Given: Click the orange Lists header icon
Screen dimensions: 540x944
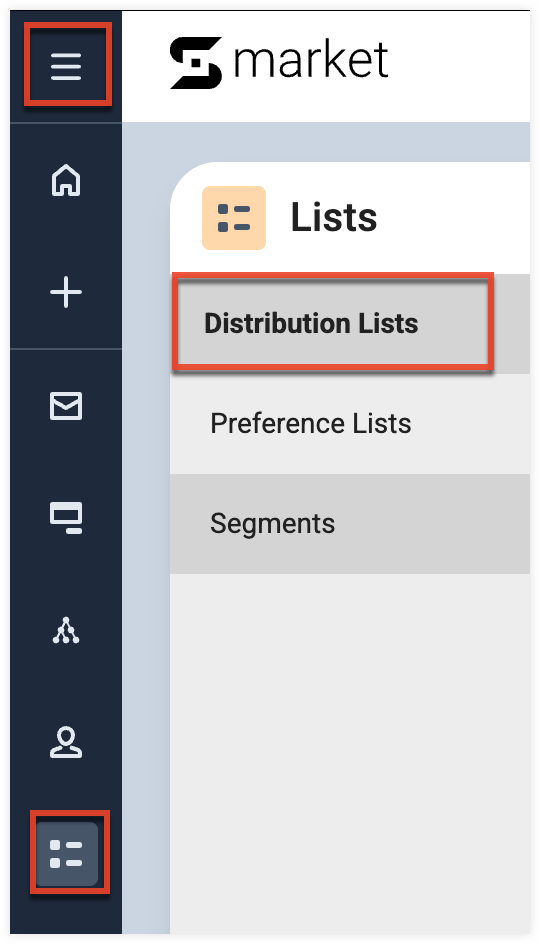Looking at the screenshot, I should pyautogui.click(x=234, y=217).
